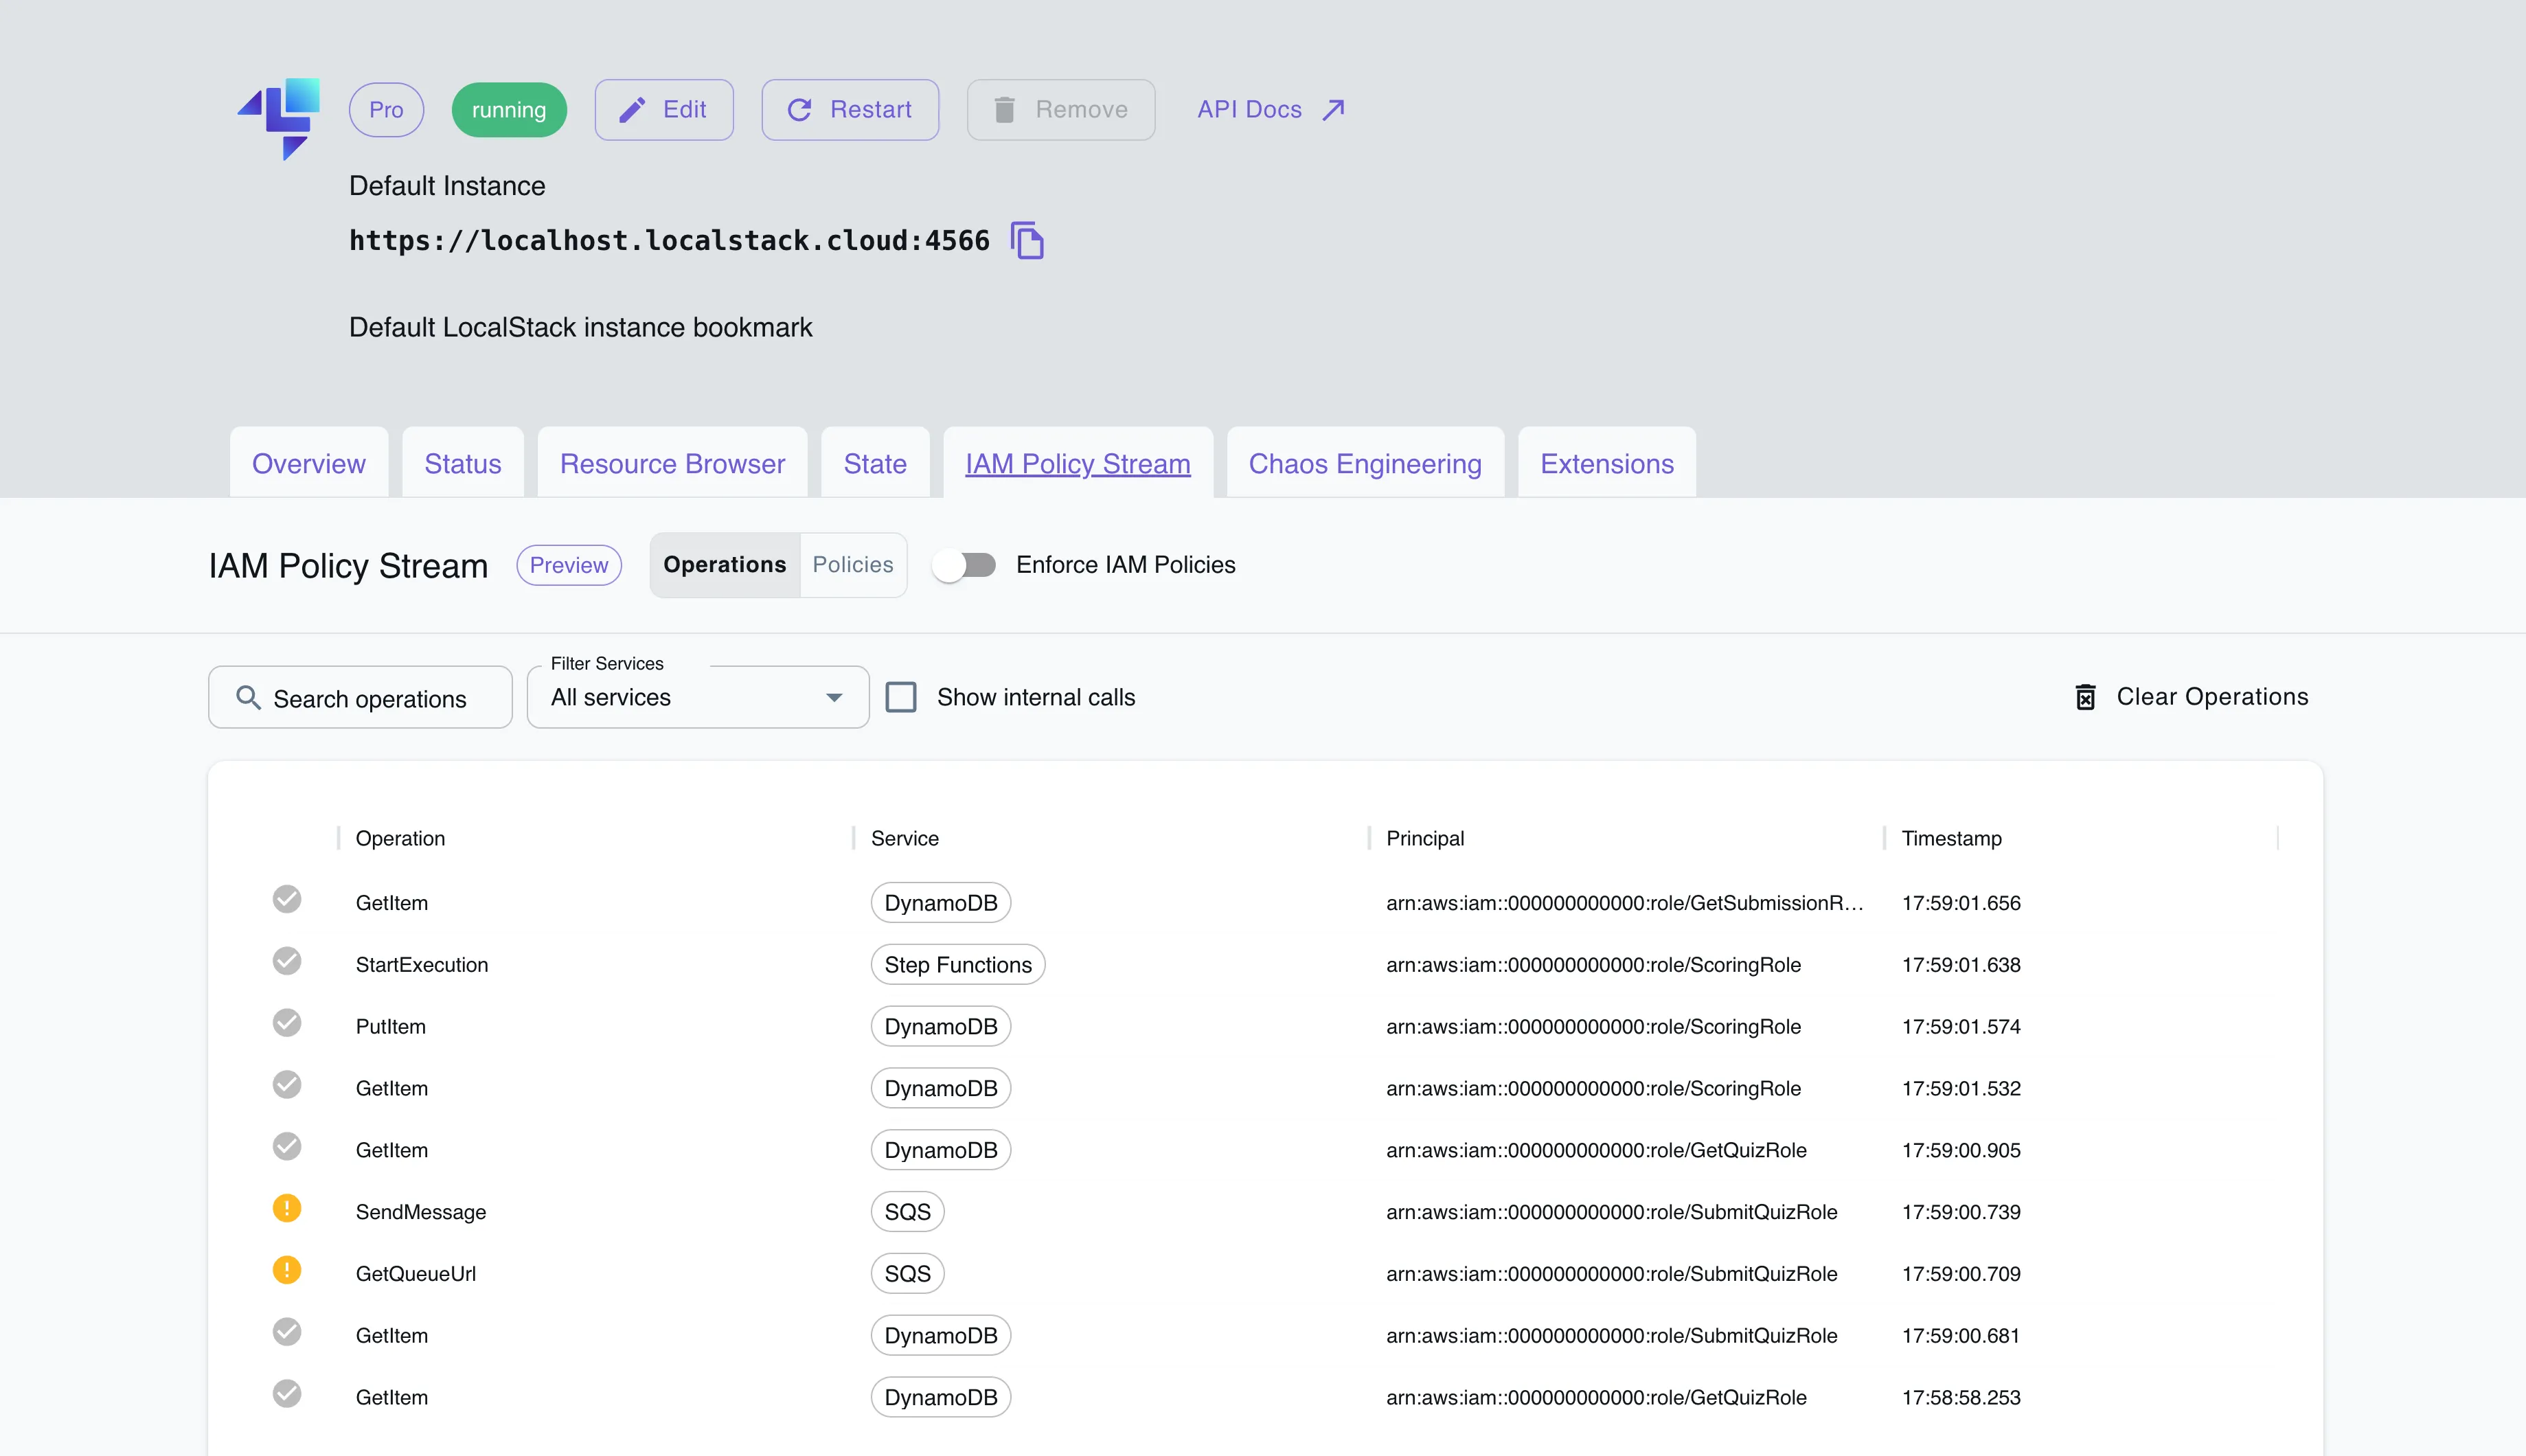Image resolution: width=2526 pixels, height=1456 pixels.
Task: Click the SQS chip on the SendMessage row
Action: [x=907, y=1211]
